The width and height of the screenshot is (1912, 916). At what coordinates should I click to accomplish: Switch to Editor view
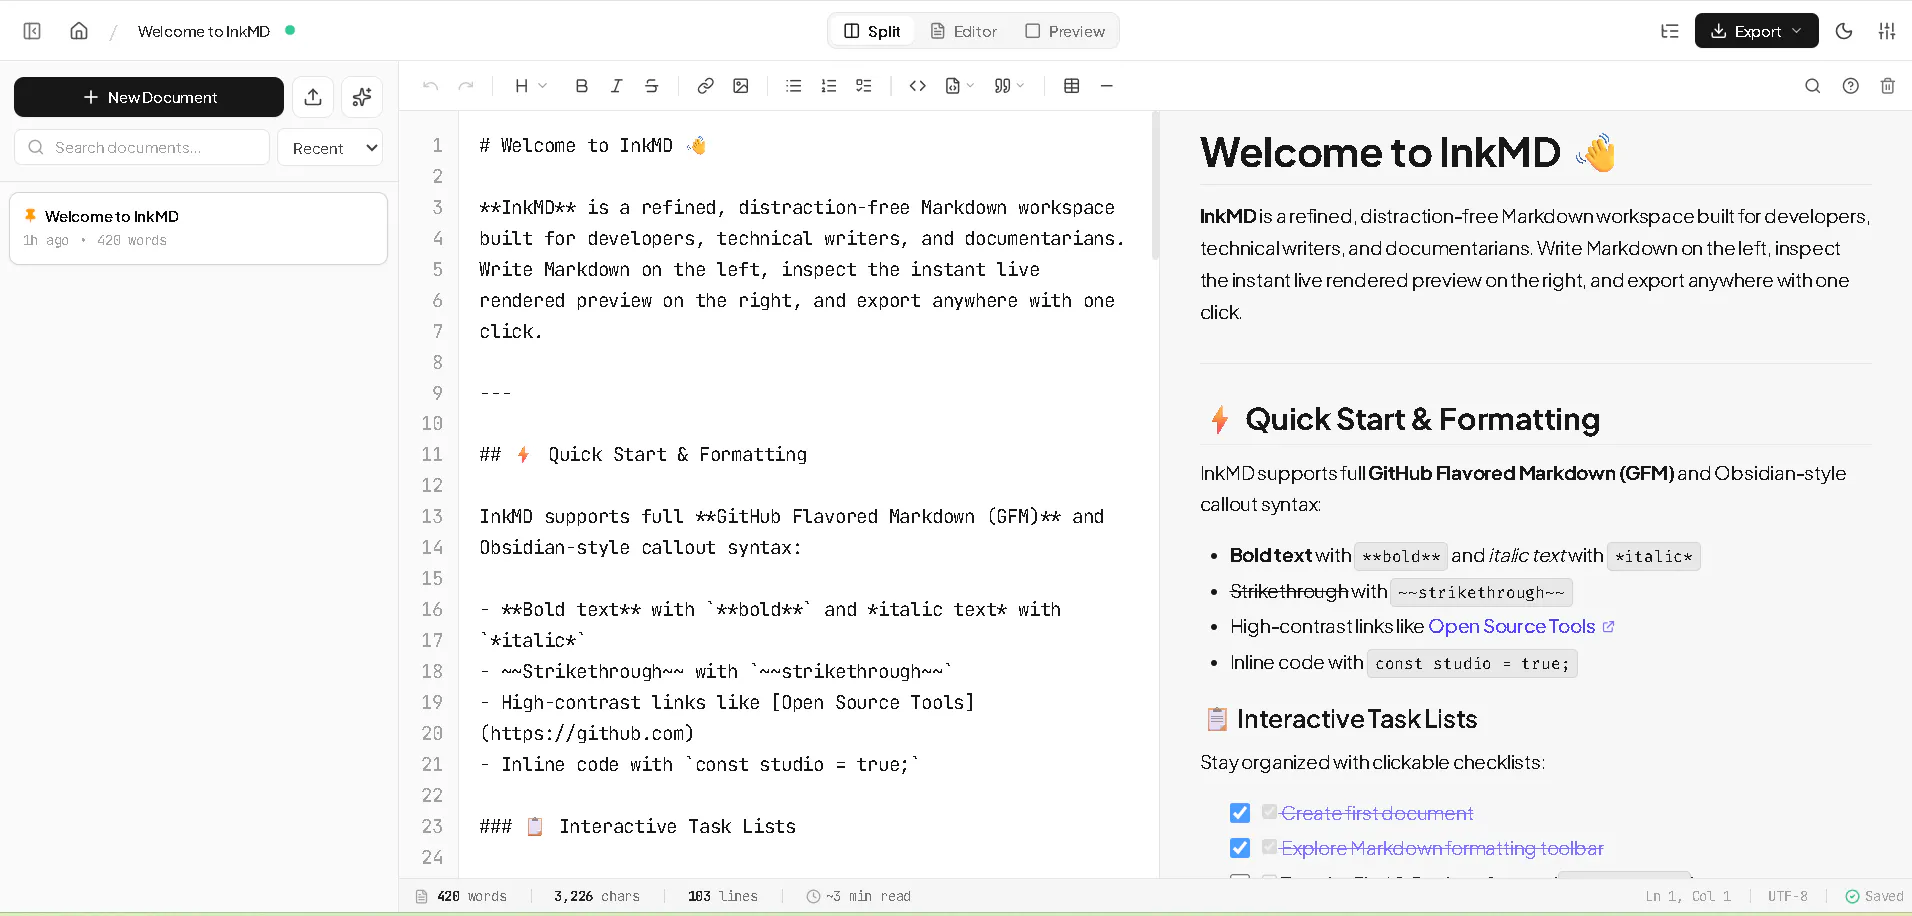964,31
